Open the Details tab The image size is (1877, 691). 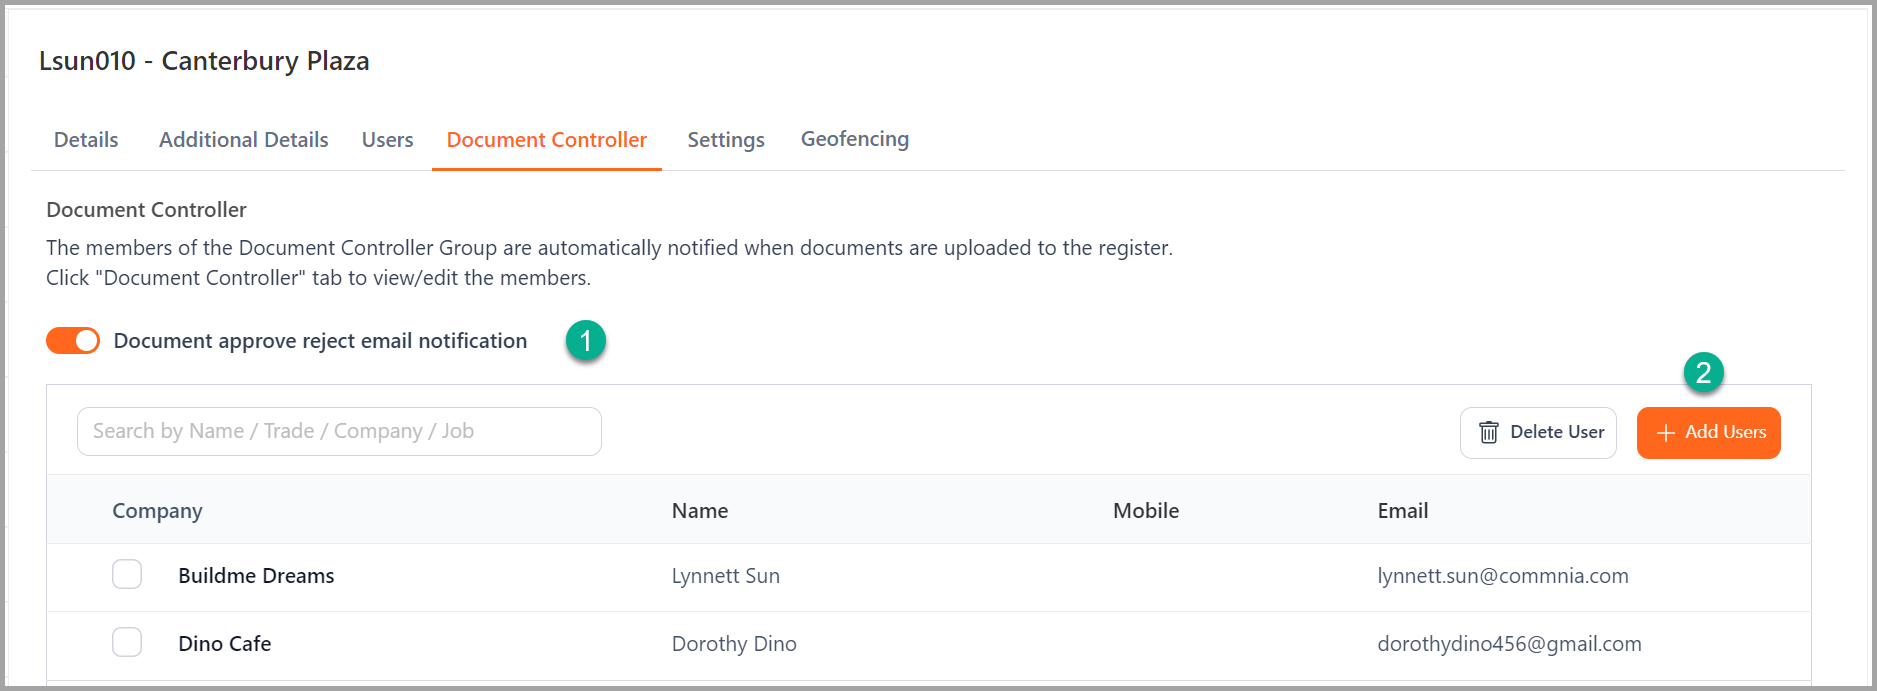click(x=86, y=140)
